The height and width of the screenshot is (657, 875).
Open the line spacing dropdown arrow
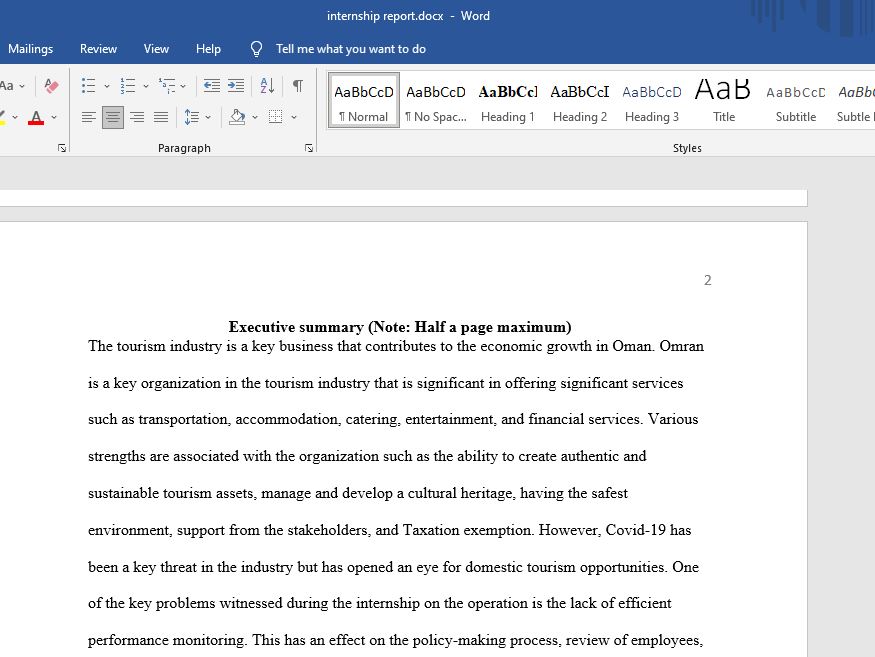208,118
